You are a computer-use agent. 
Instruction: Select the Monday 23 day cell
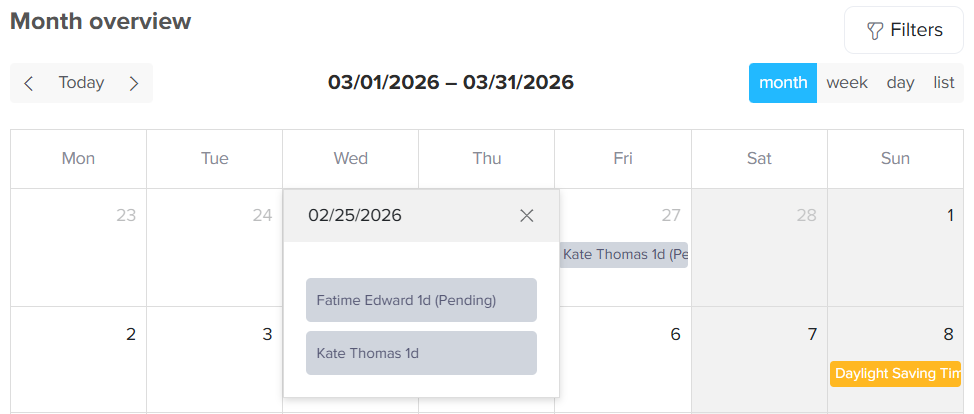(x=78, y=255)
